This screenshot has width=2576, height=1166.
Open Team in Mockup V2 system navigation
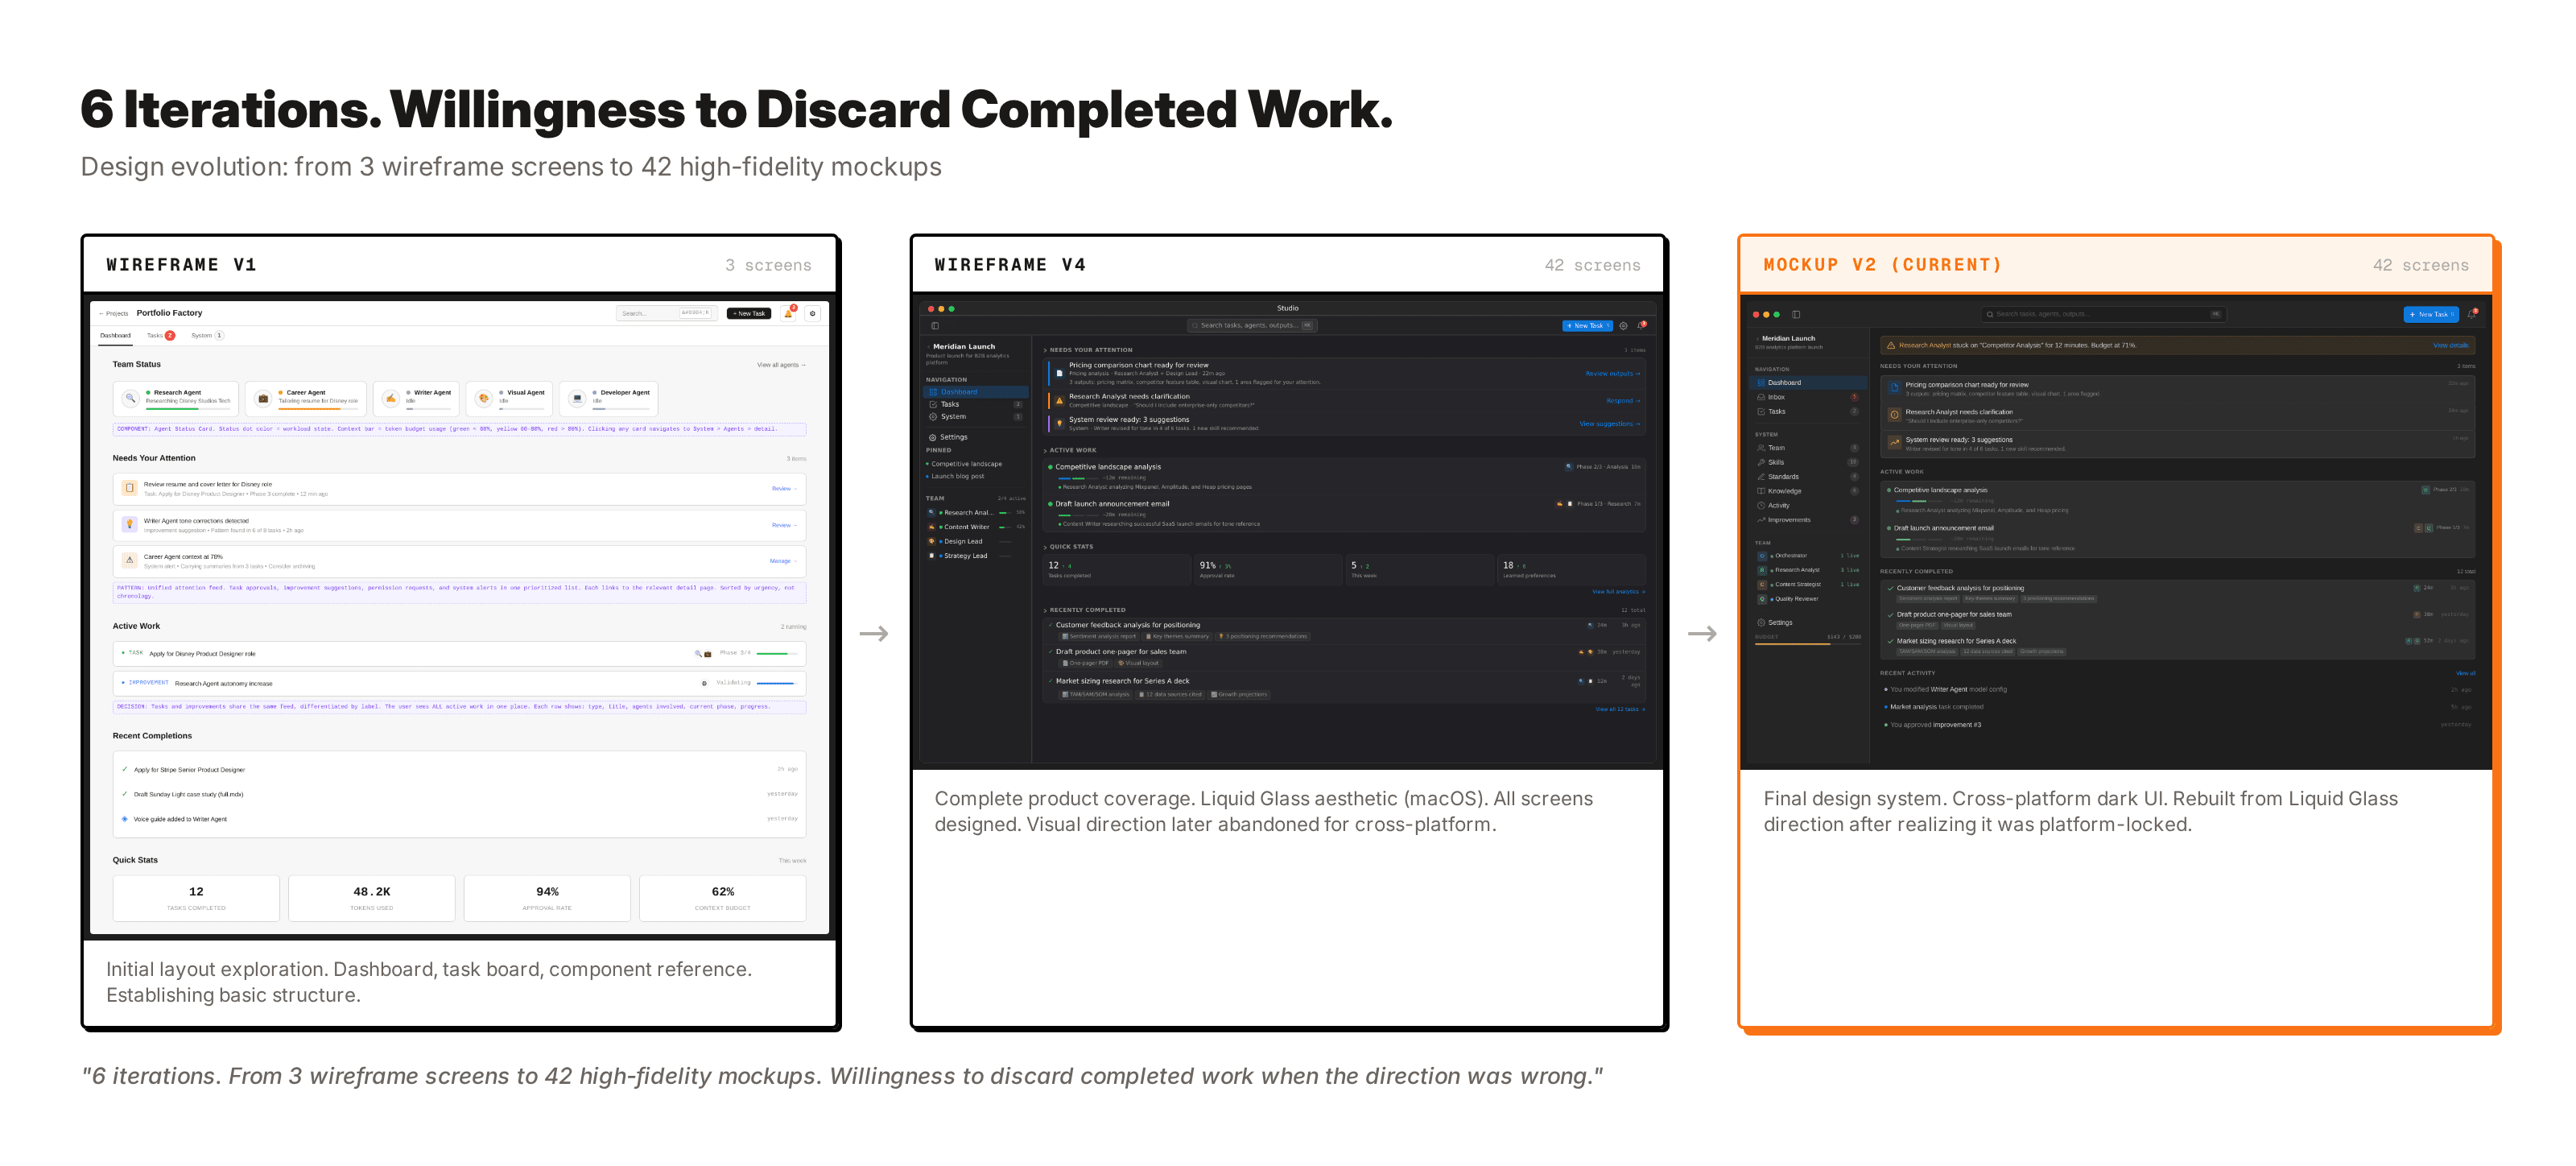1808,448
